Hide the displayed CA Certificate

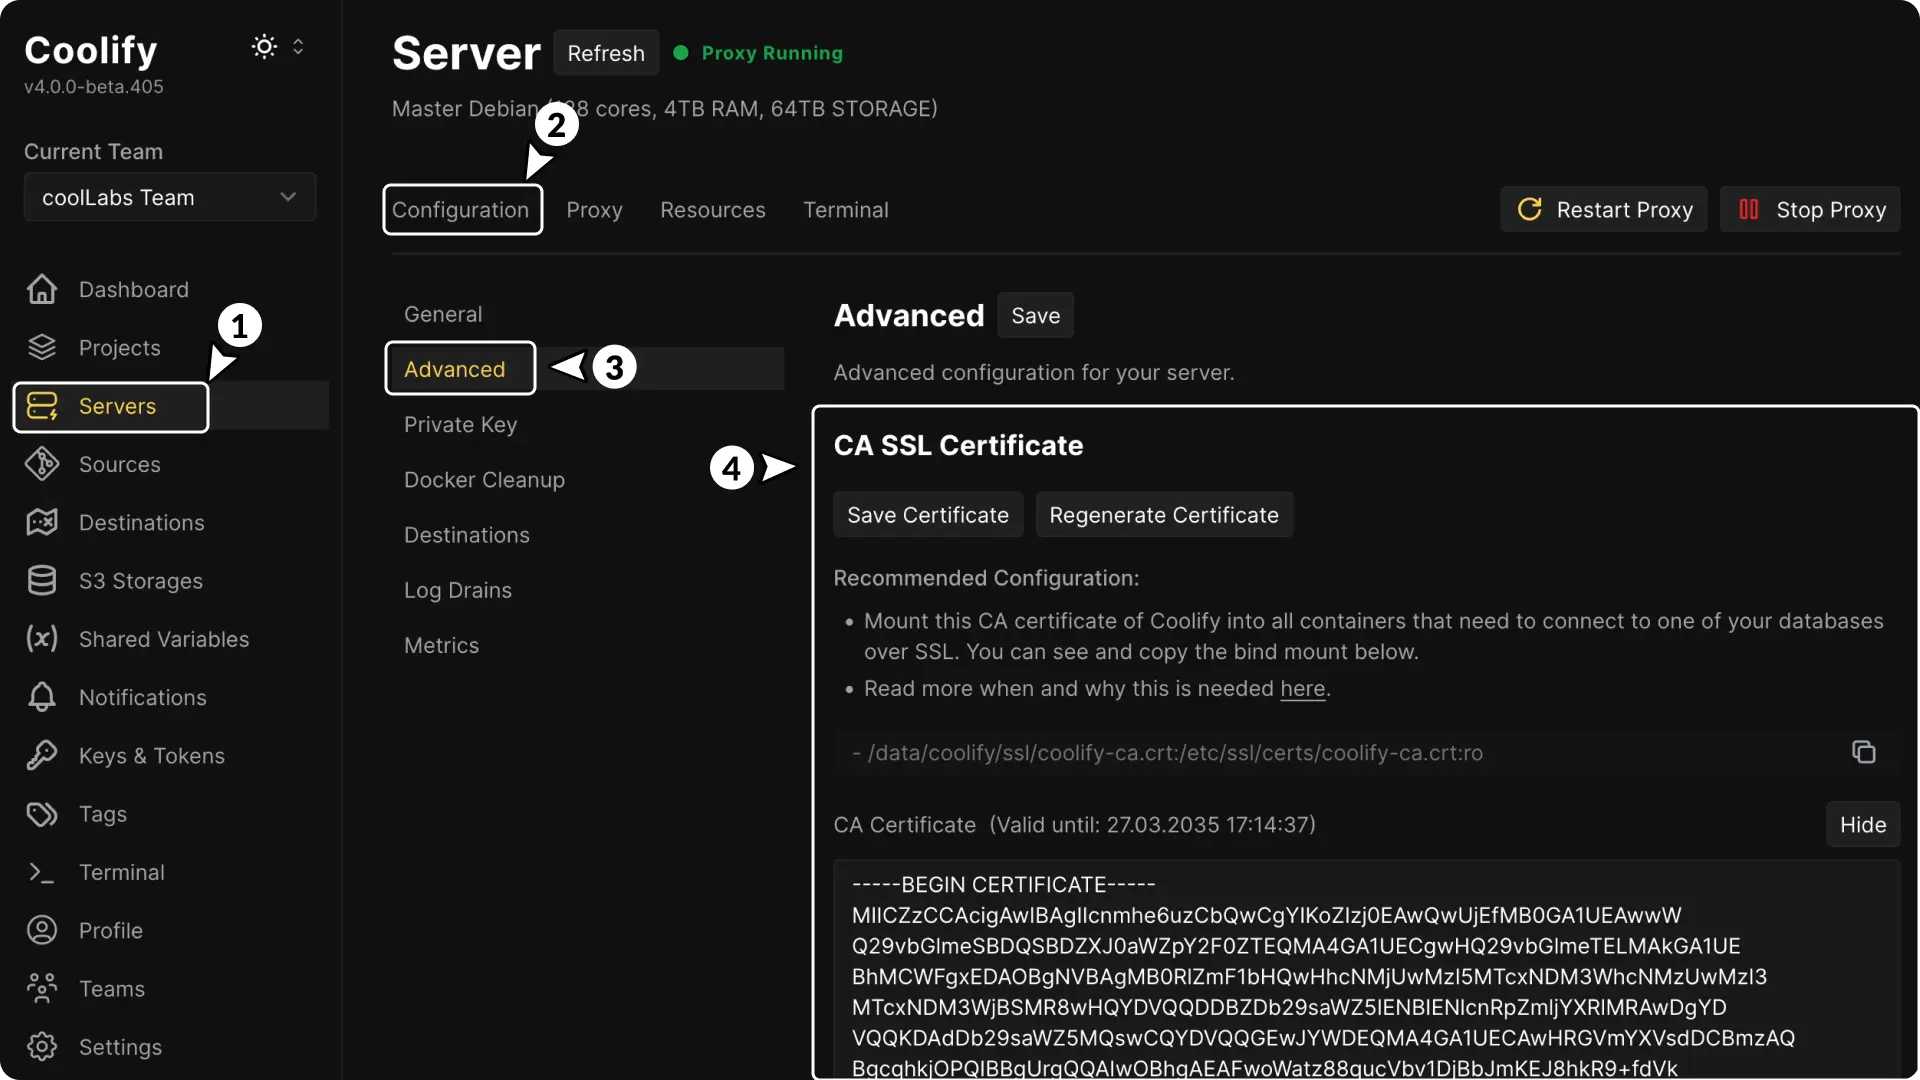pos(1862,824)
